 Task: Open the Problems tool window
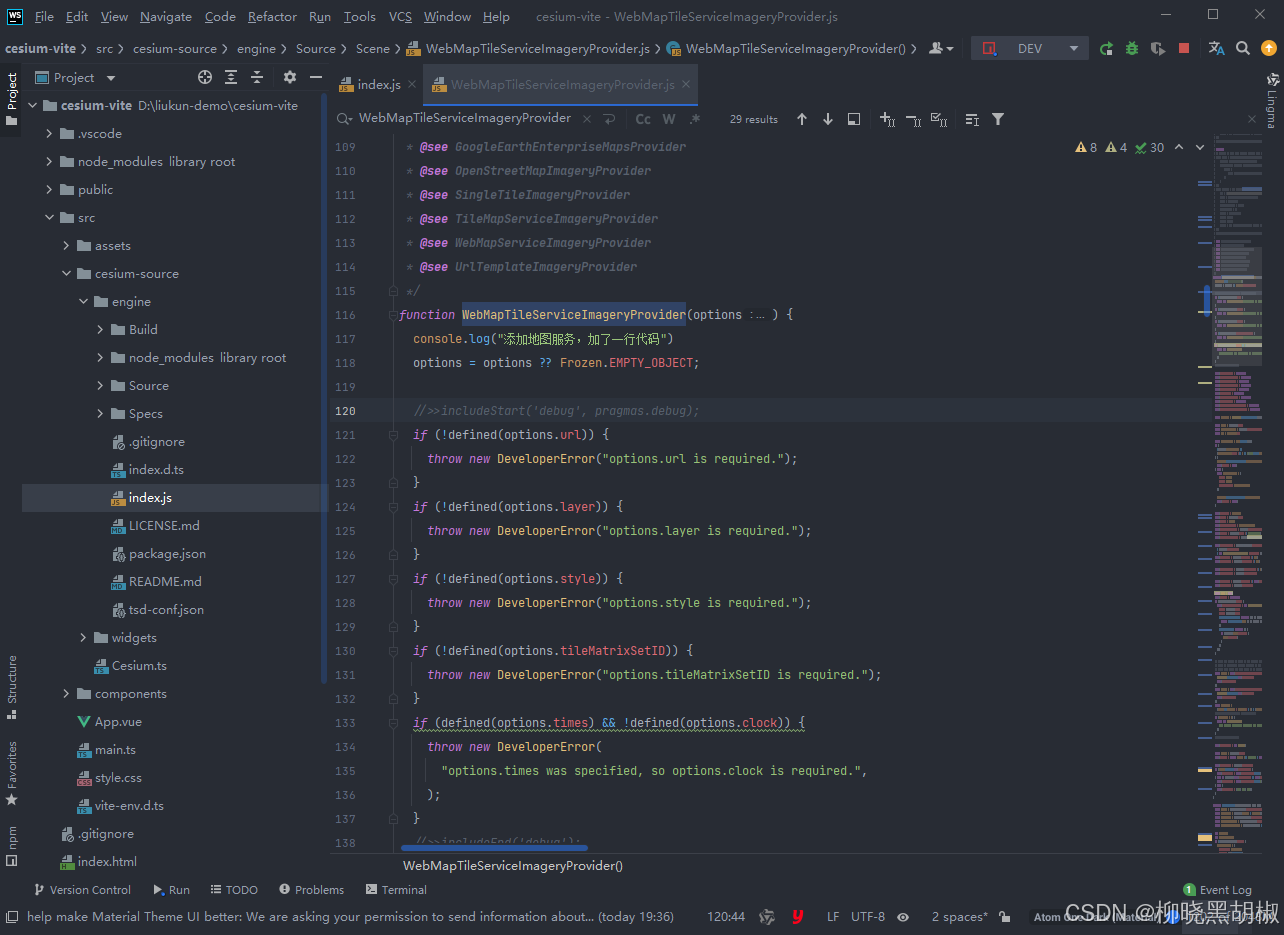click(311, 889)
